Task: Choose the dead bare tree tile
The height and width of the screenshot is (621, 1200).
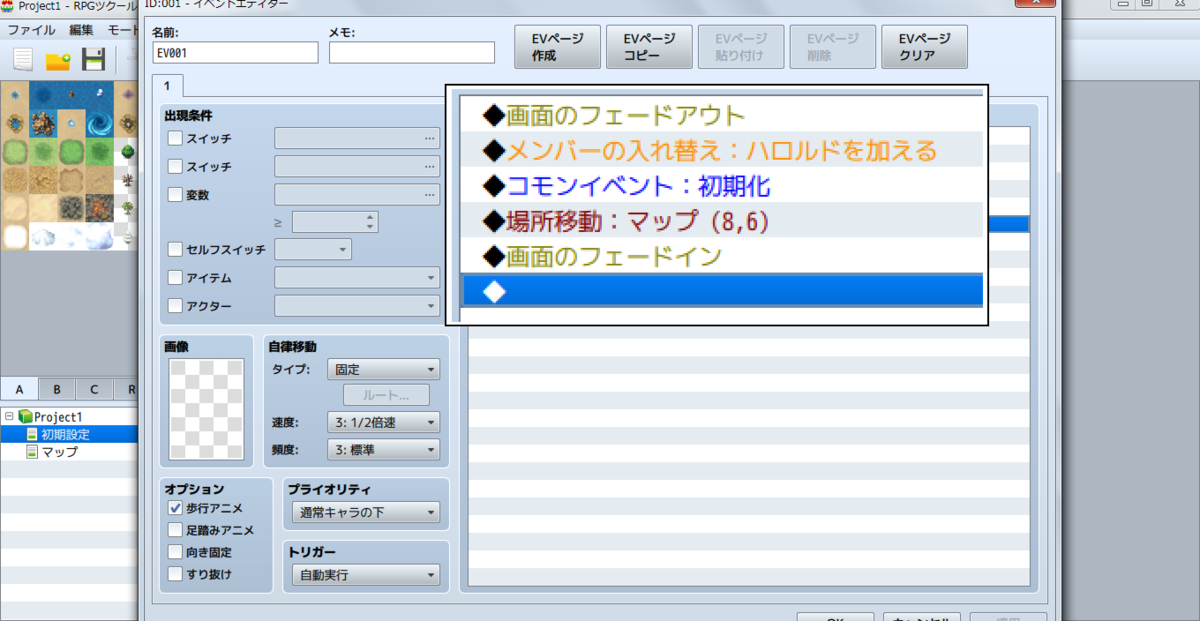Action: coord(128,180)
